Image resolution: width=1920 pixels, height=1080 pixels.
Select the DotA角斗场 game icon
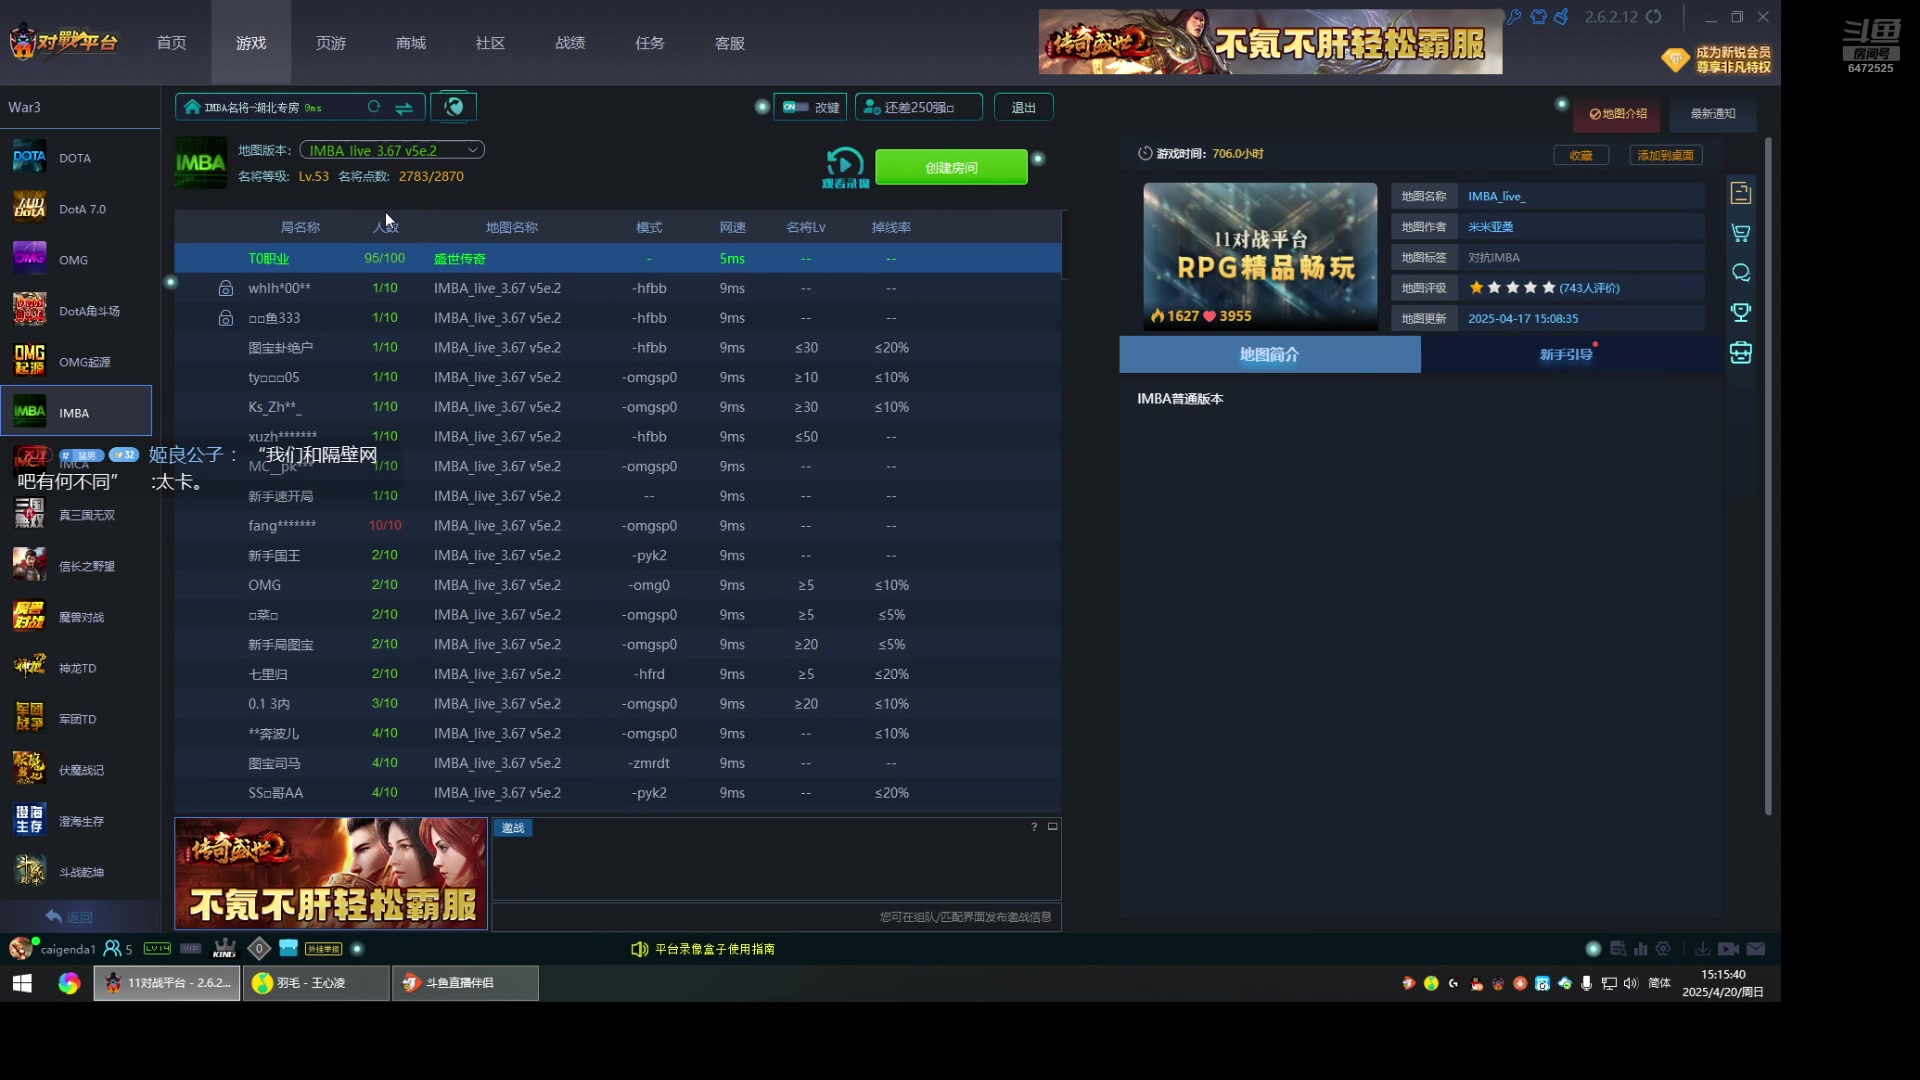pyautogui.click(x=29, y=310)
